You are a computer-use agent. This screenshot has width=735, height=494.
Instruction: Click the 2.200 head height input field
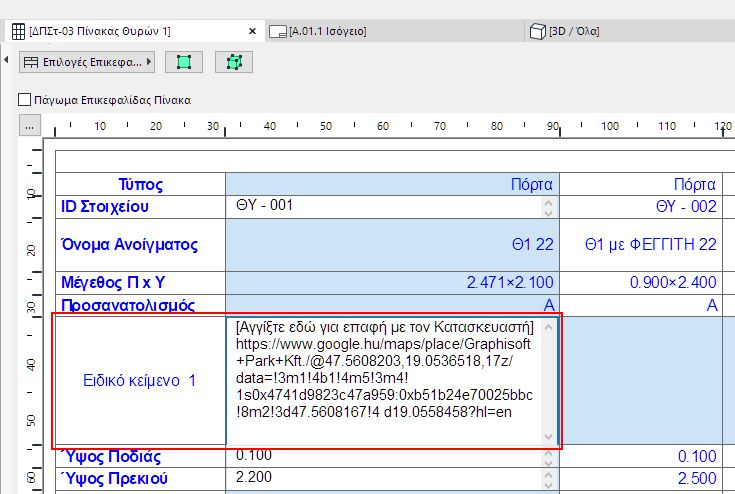click(383, 479)
